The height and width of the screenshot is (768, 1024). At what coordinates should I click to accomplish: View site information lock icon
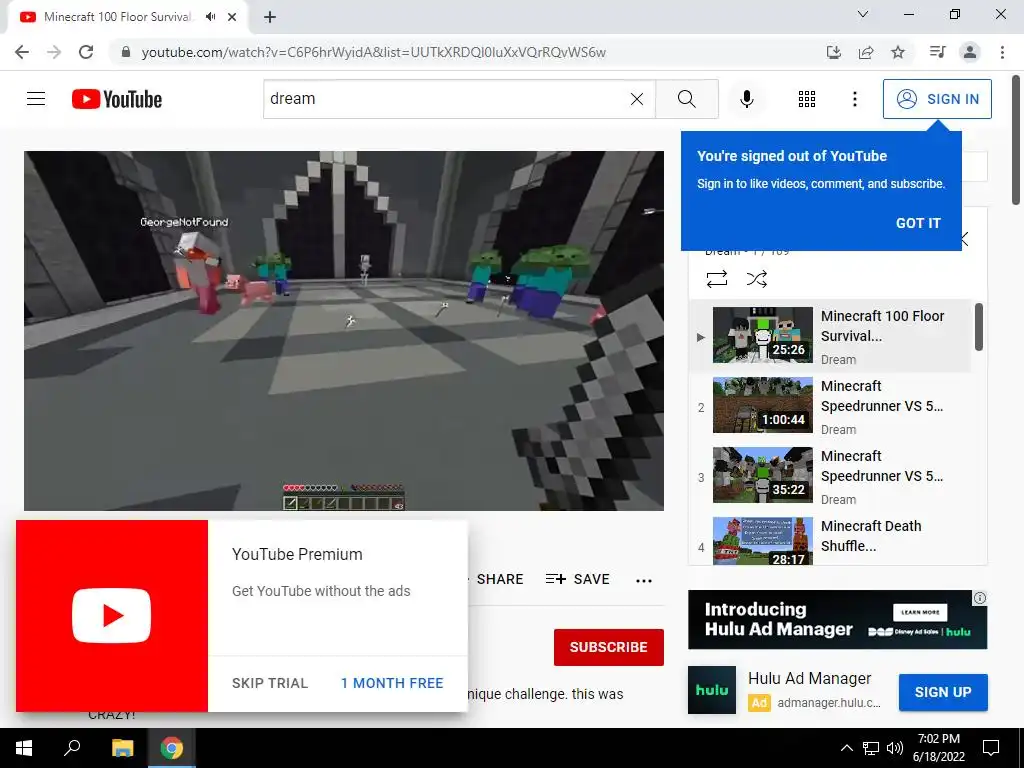[125, 52]
